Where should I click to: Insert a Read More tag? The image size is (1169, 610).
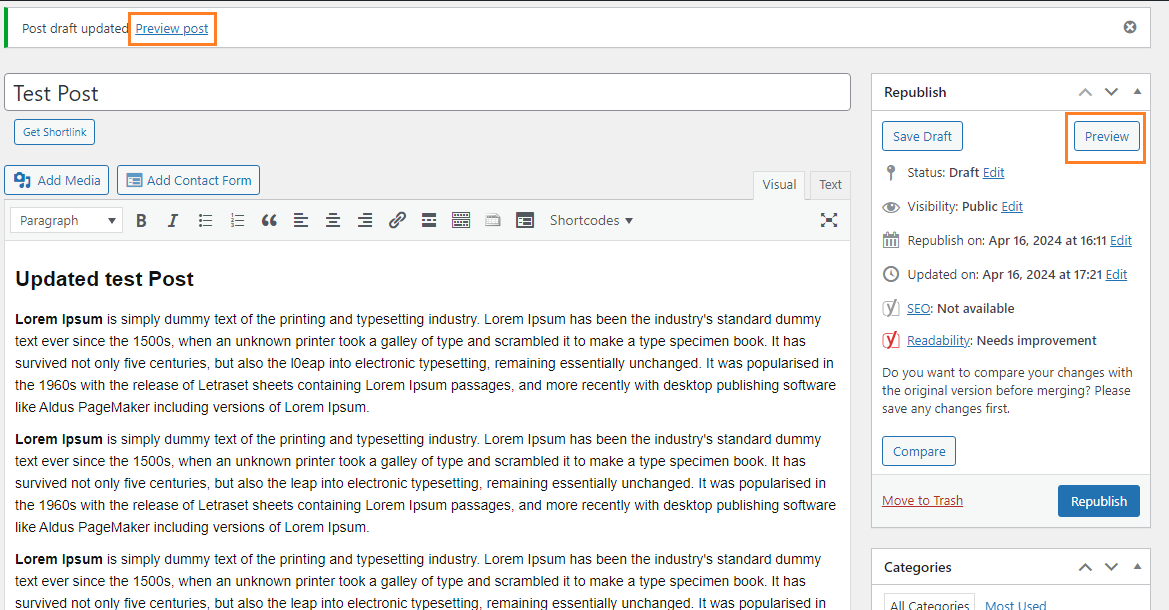[429, 221]
